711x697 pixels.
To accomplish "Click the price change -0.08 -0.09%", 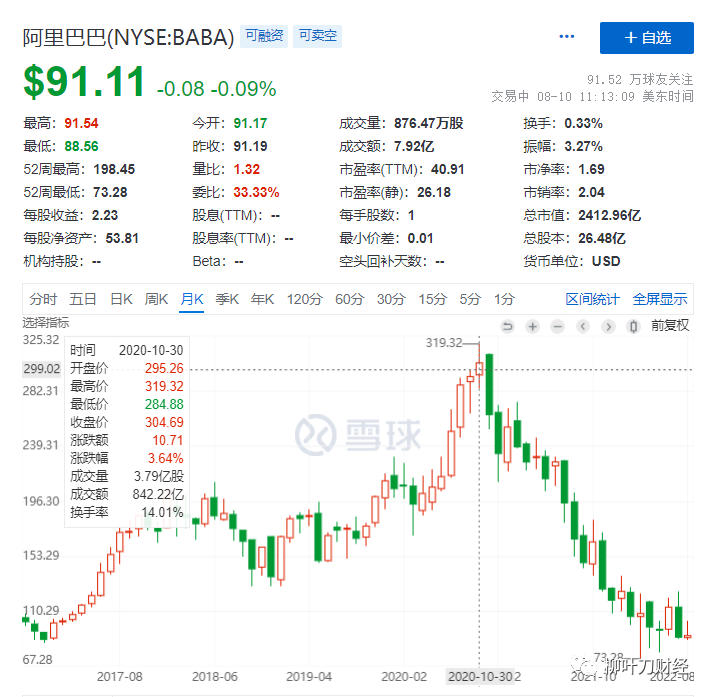I will coord(216,89).
